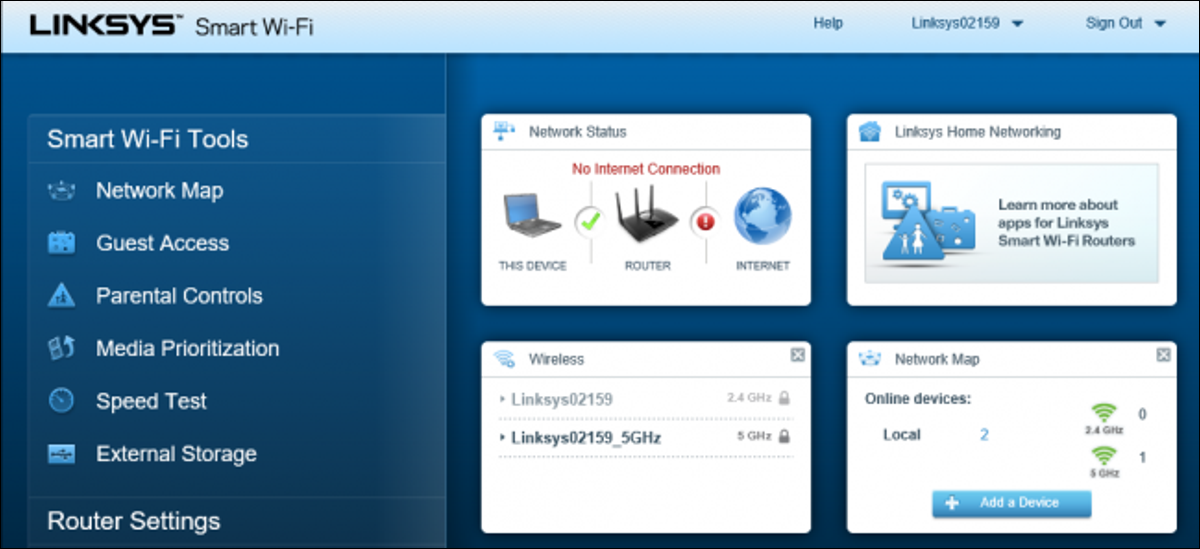Close the Network Map widget
This screenshot has width=1200, height=549.
pyautogui.click(x=1163, y=354)
